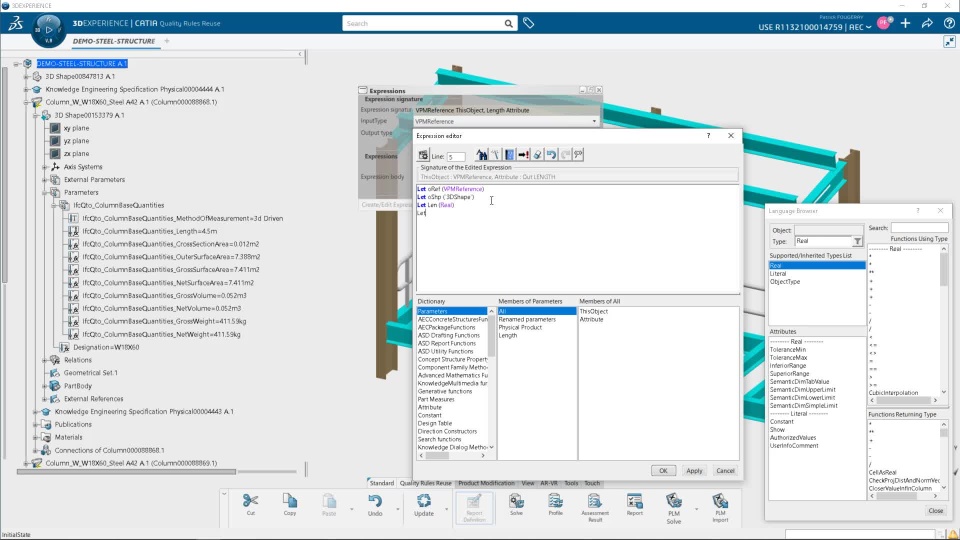Screen dimensions: 960x540
Task: Click the binoculars icon in the Expression editor
Action: (x=482, y=155)
